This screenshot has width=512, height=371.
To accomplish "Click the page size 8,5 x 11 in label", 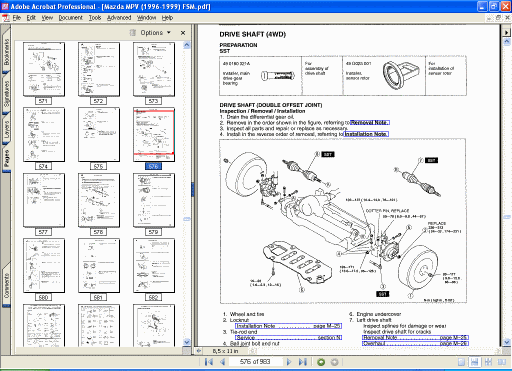I will point(225,351).
